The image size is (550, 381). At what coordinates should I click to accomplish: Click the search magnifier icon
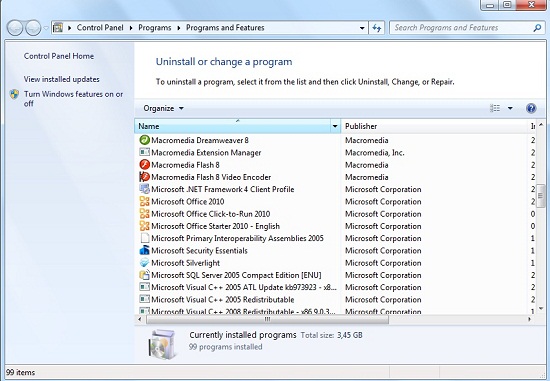click(537, 28)
